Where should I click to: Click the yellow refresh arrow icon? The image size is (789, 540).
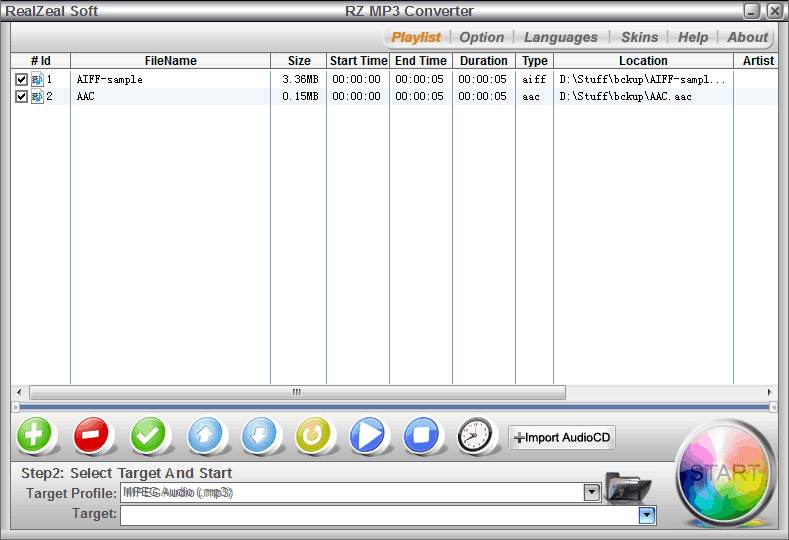tap(313, 434)
